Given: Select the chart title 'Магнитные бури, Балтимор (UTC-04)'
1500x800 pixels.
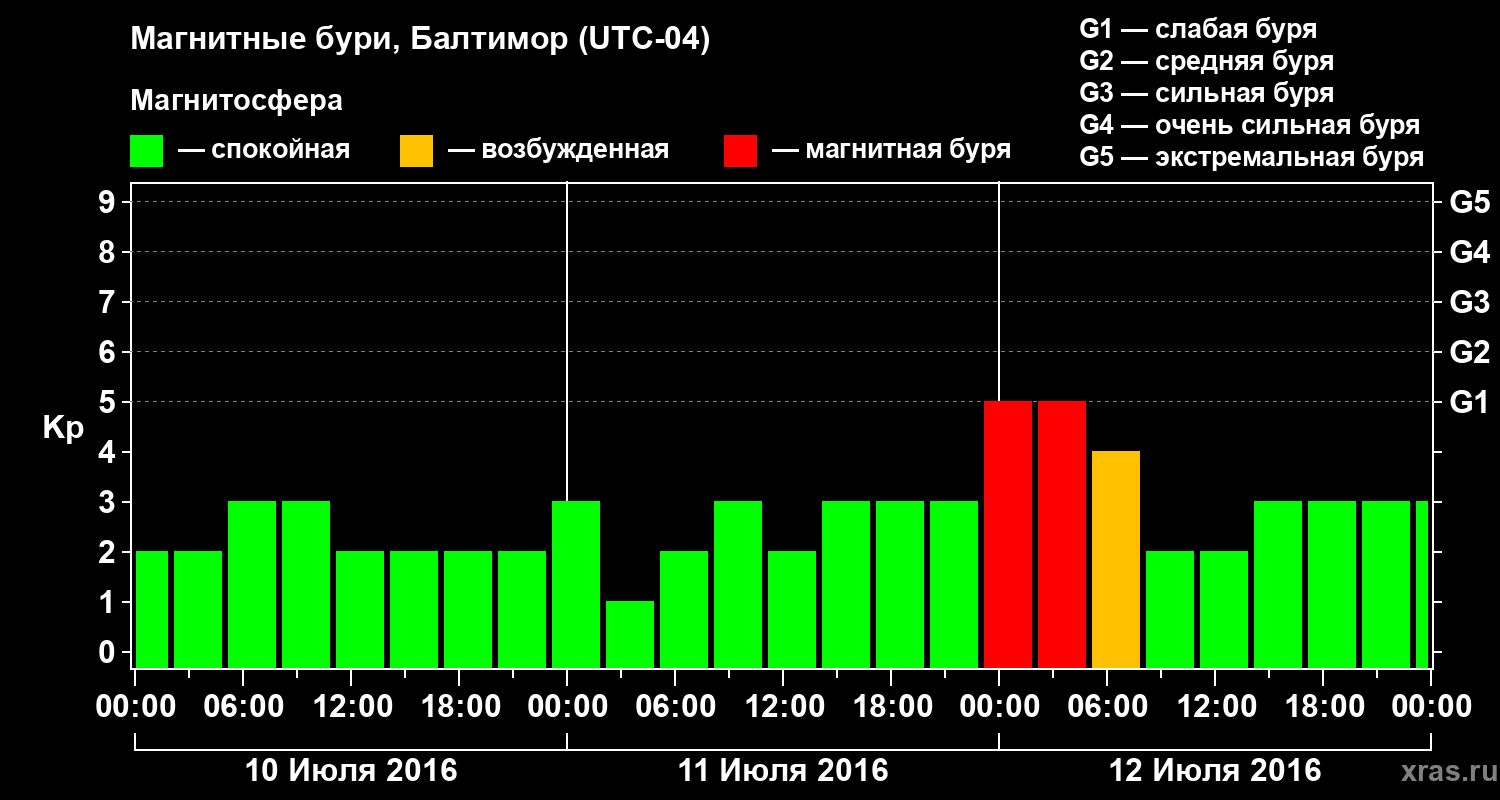Looking at the screenshot, I should pos(420,40).
